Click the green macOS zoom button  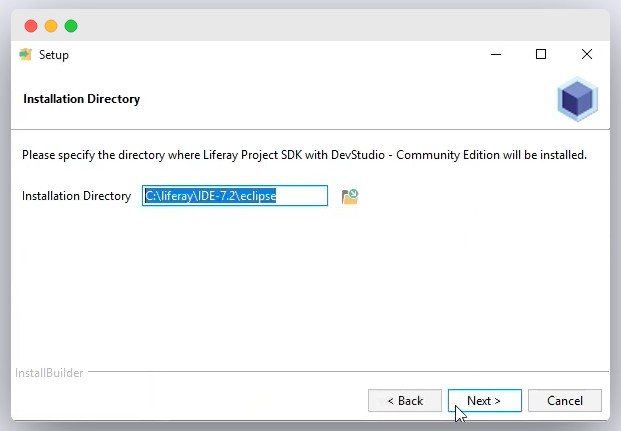tap(71, 26)
